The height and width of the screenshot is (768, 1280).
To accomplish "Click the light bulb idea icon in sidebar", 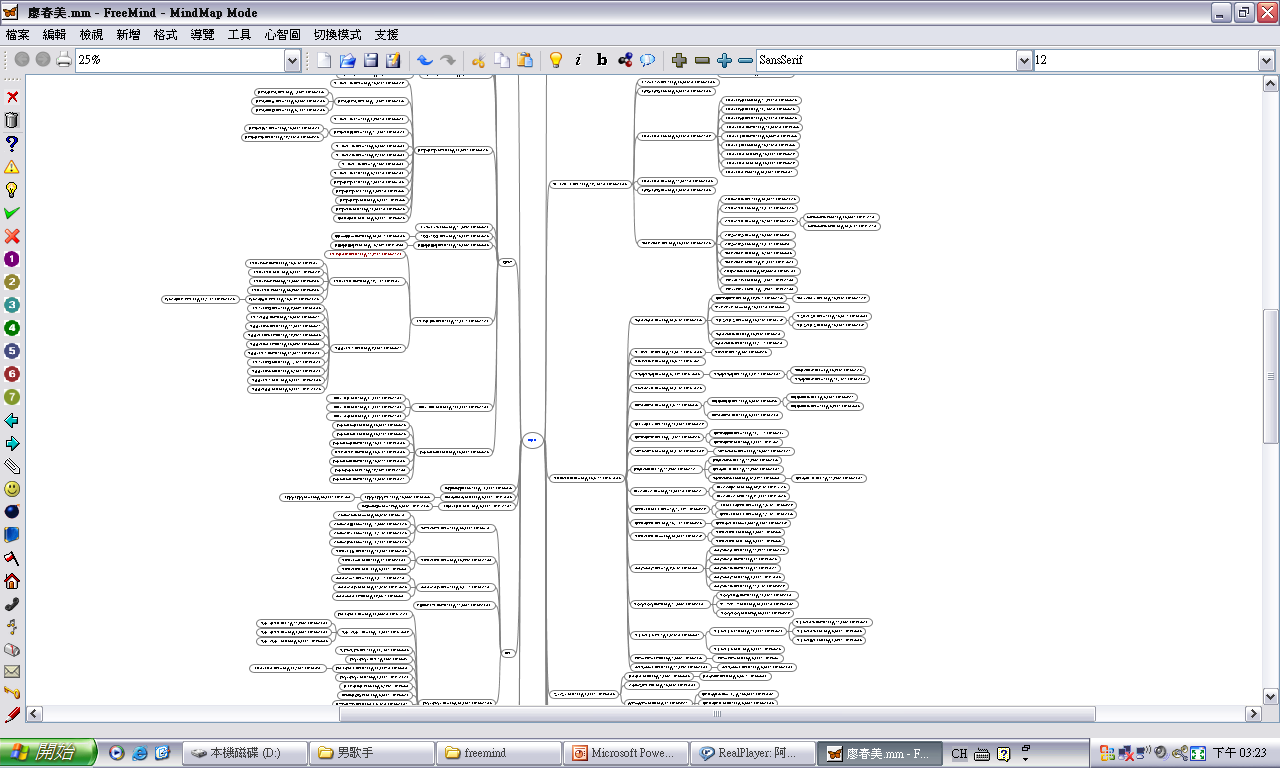I will click(12, 190).
